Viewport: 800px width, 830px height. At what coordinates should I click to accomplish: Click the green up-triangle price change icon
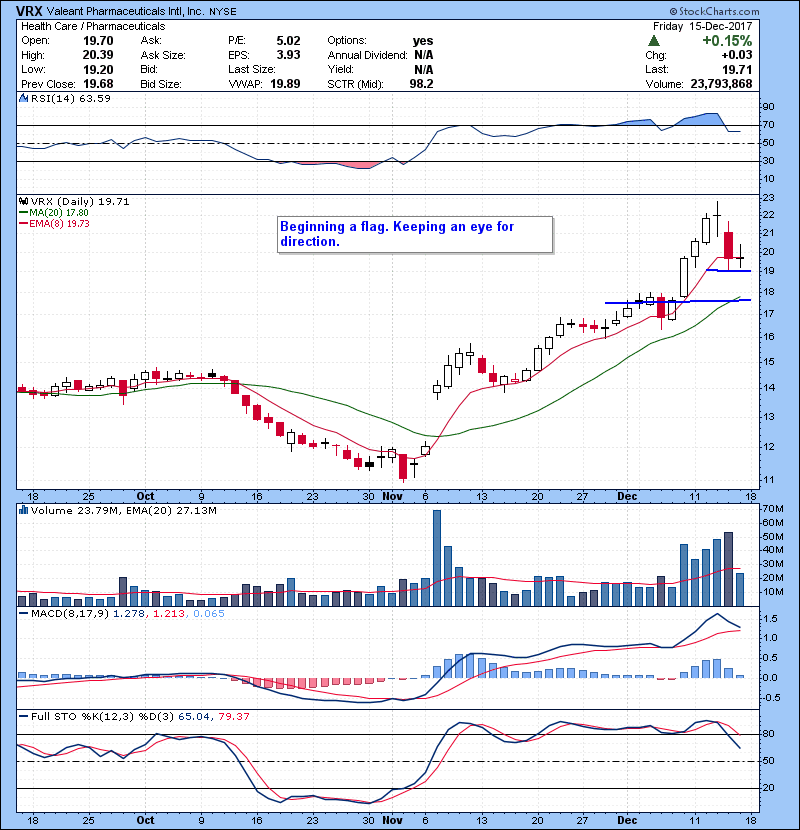(654, 41)
